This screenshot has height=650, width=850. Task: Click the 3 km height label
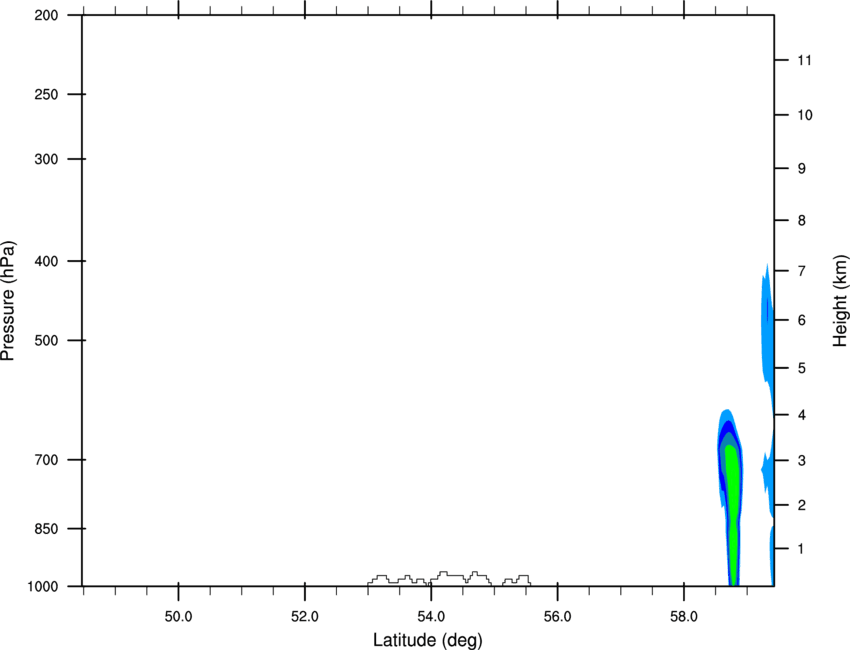802,461
